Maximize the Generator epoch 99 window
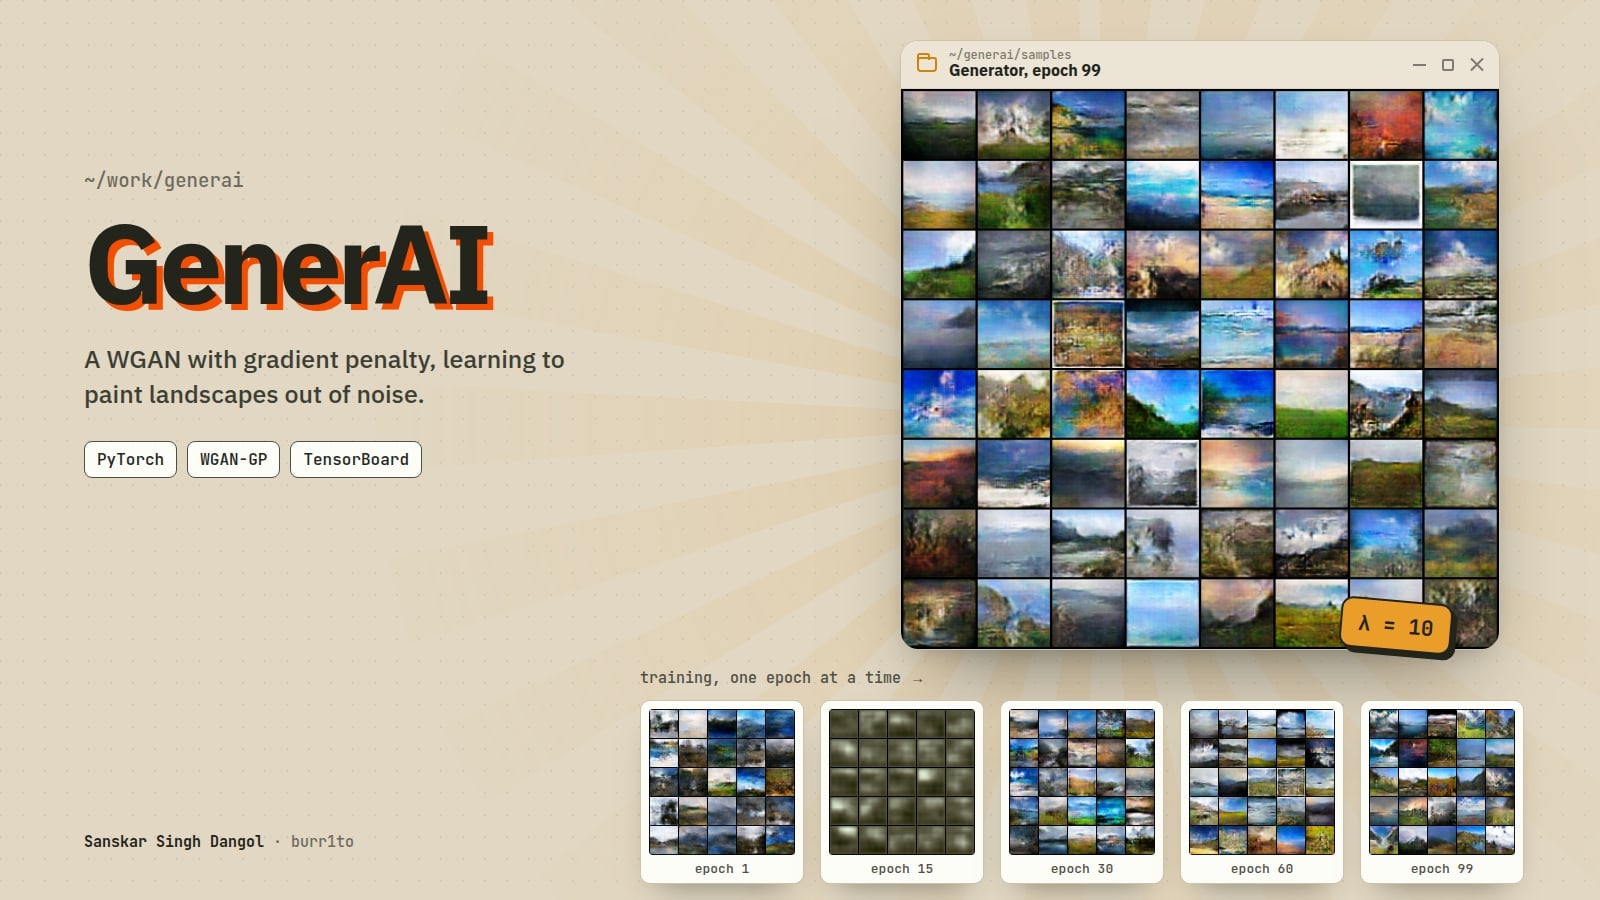Image resolution: width=1600 pixels, height=900 pixels. click(1447, 65)
